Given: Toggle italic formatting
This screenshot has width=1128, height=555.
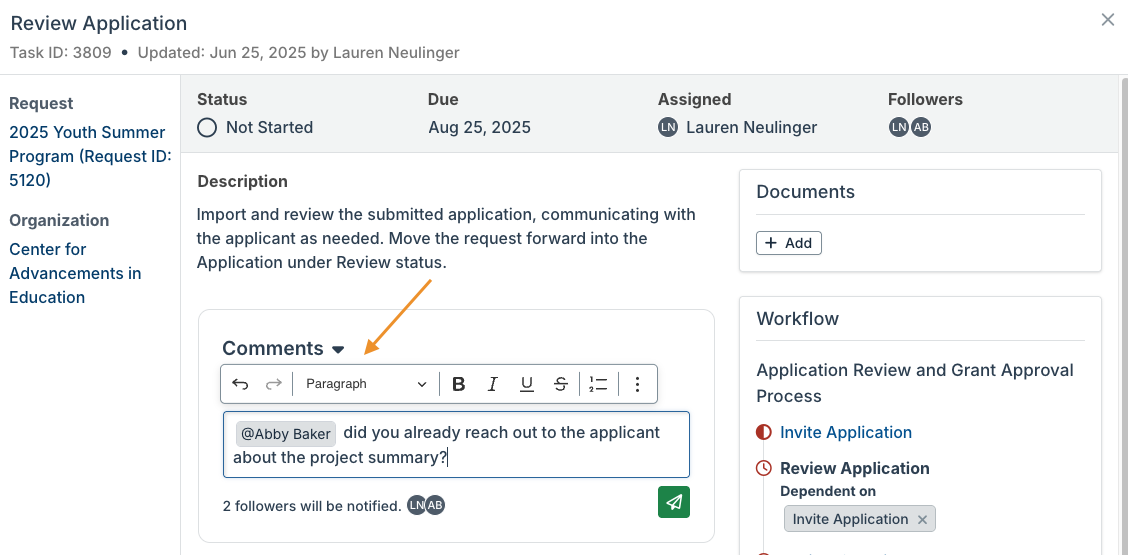Looking at the screenshot, I should pyautogui.click(x=492, y=384).
